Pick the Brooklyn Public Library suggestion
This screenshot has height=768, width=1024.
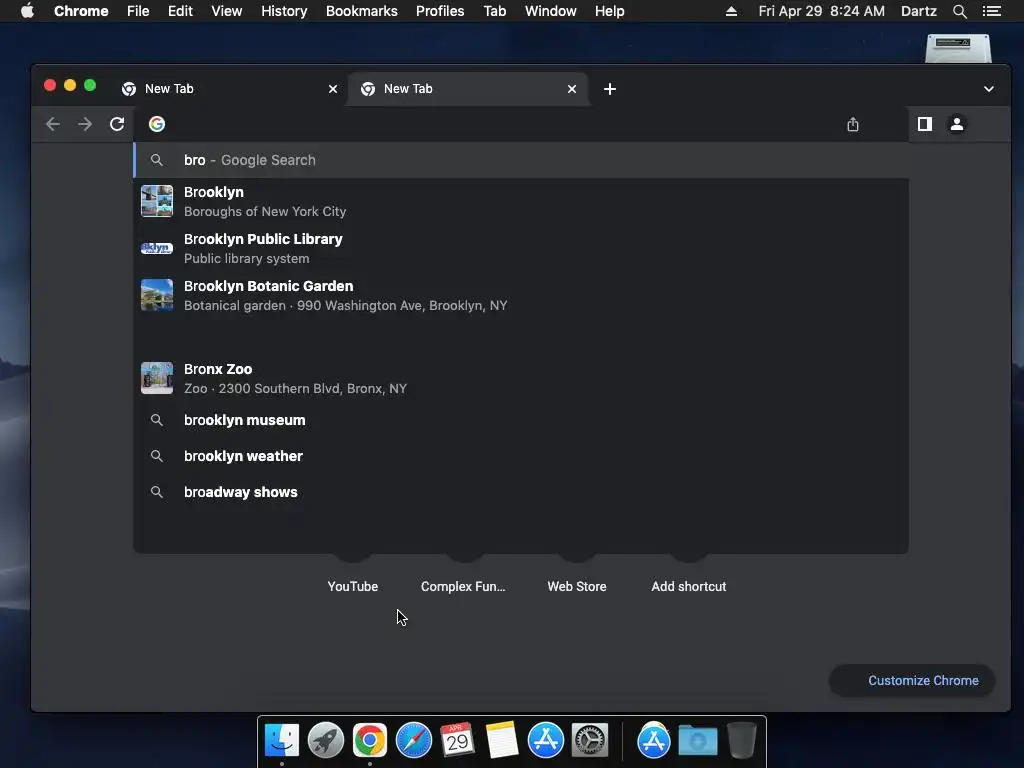tap(521, 248)
